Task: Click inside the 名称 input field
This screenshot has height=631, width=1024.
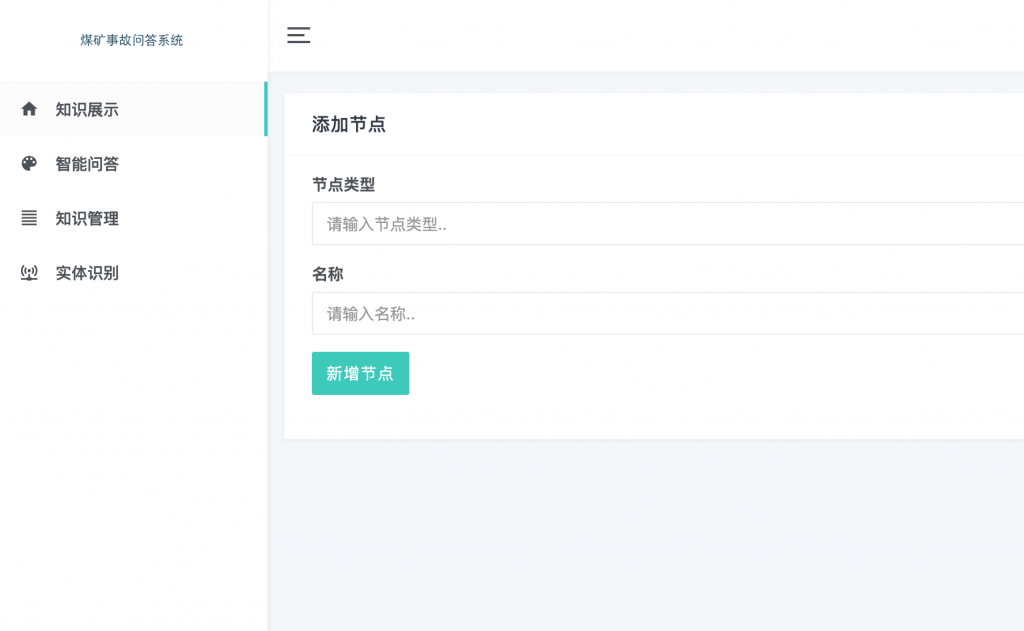Action: coord(600,313)
